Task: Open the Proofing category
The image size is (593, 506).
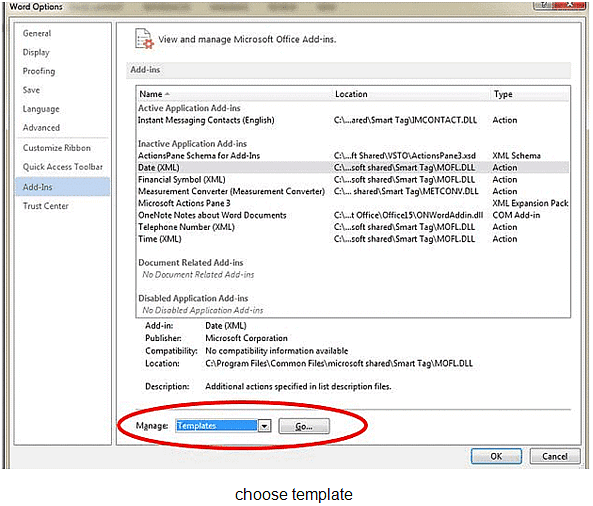Action: tap(39, 71)
